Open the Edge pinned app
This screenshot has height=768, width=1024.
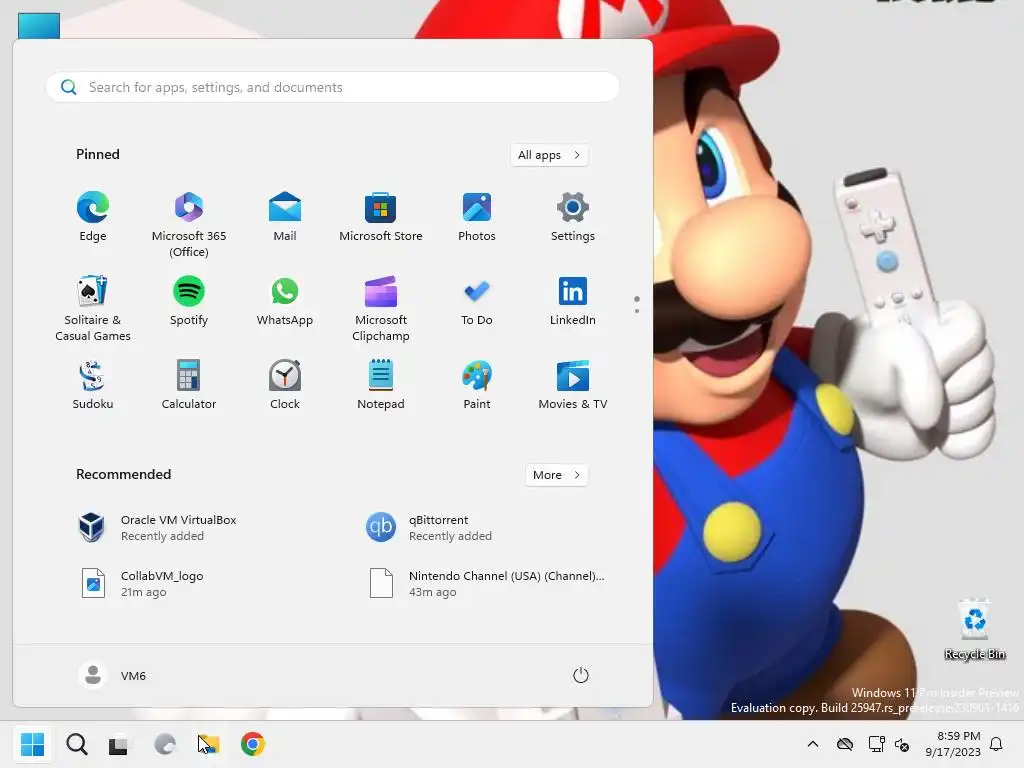click(93, 217)
